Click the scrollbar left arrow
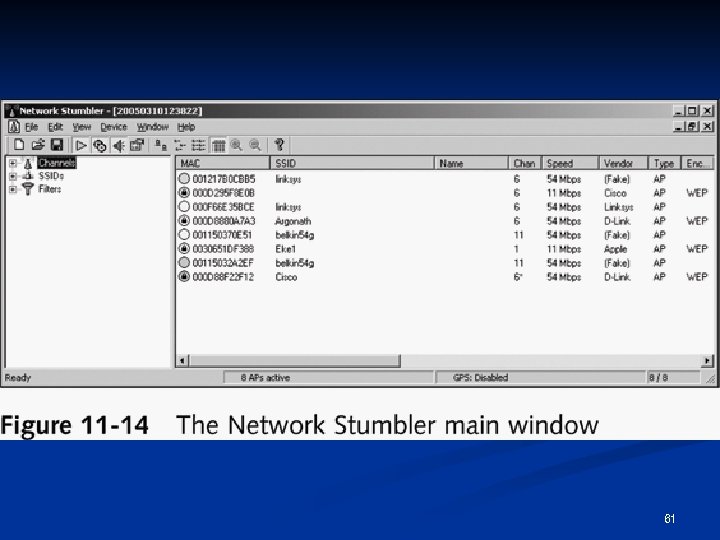 point(182,360)
